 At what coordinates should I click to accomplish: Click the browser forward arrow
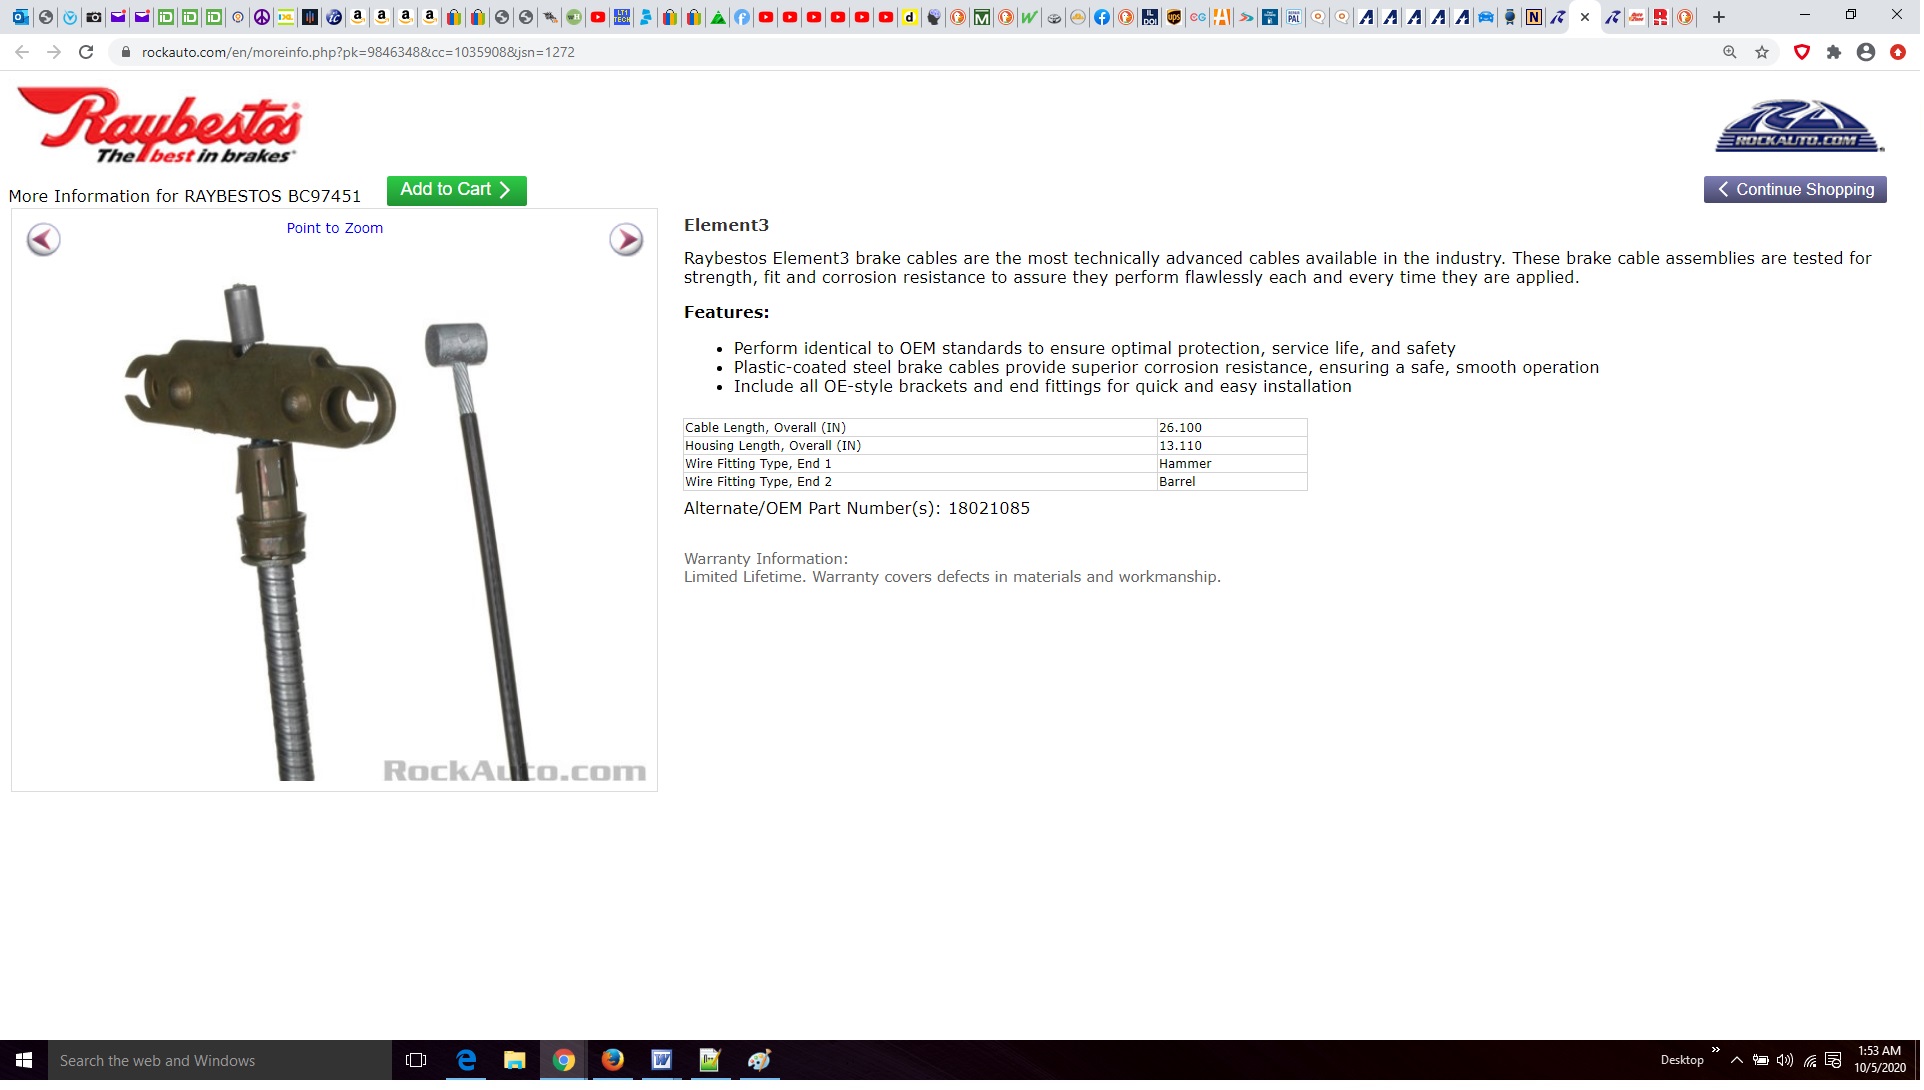[54, 52]
